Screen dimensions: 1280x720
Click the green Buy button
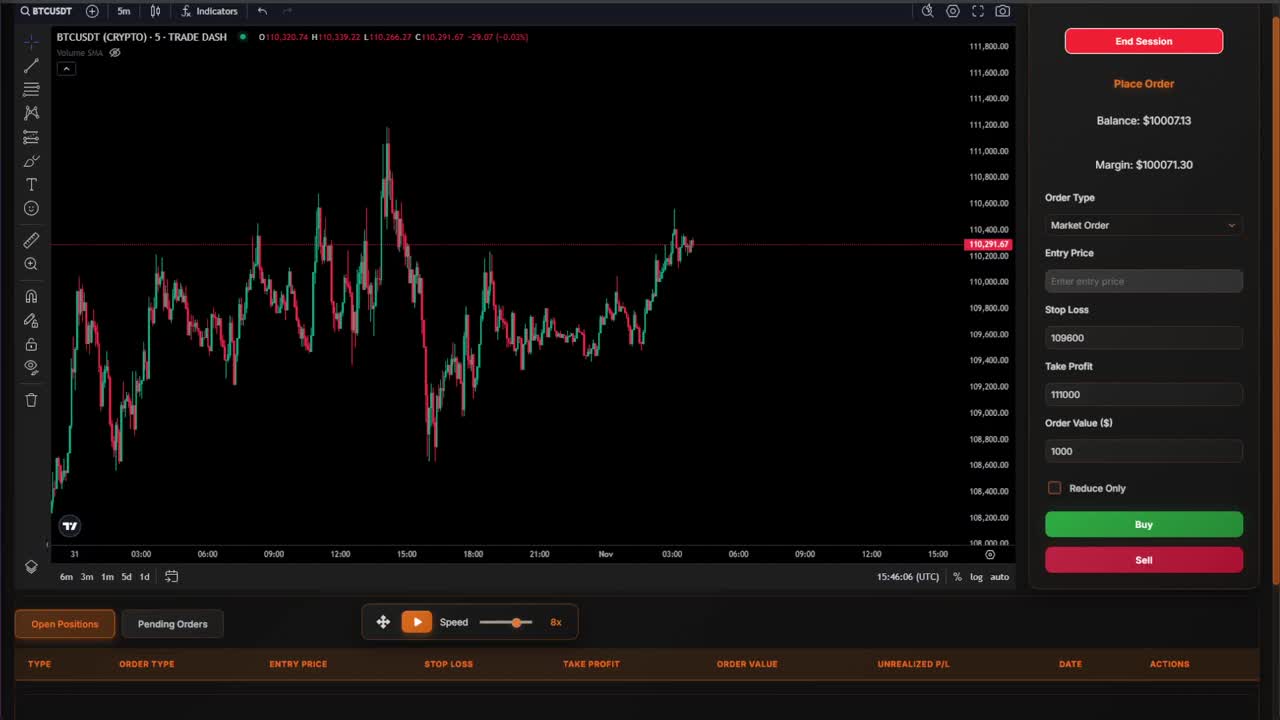pyautogui.click(x=1144, y=524)
